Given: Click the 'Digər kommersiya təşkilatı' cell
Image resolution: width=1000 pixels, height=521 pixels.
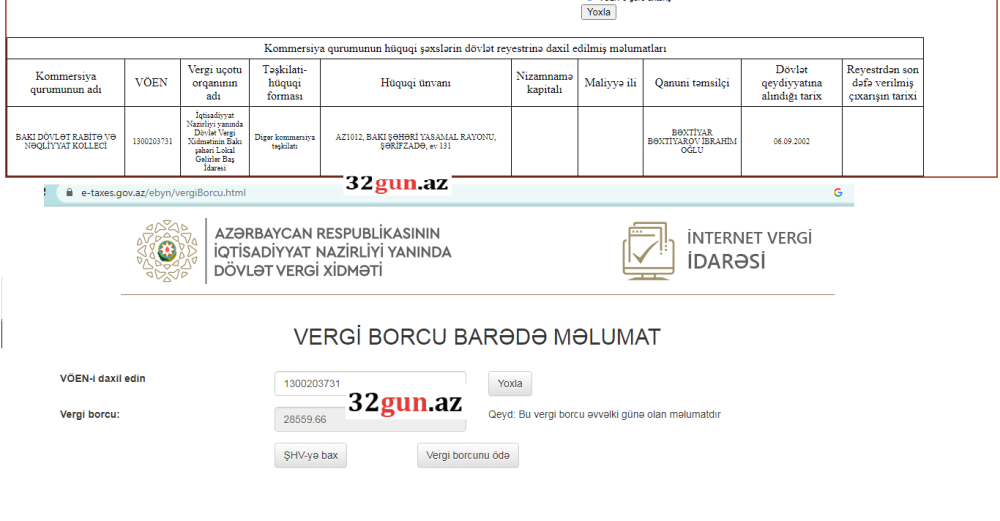Looking at the screenshot, I should pos(284,142).
